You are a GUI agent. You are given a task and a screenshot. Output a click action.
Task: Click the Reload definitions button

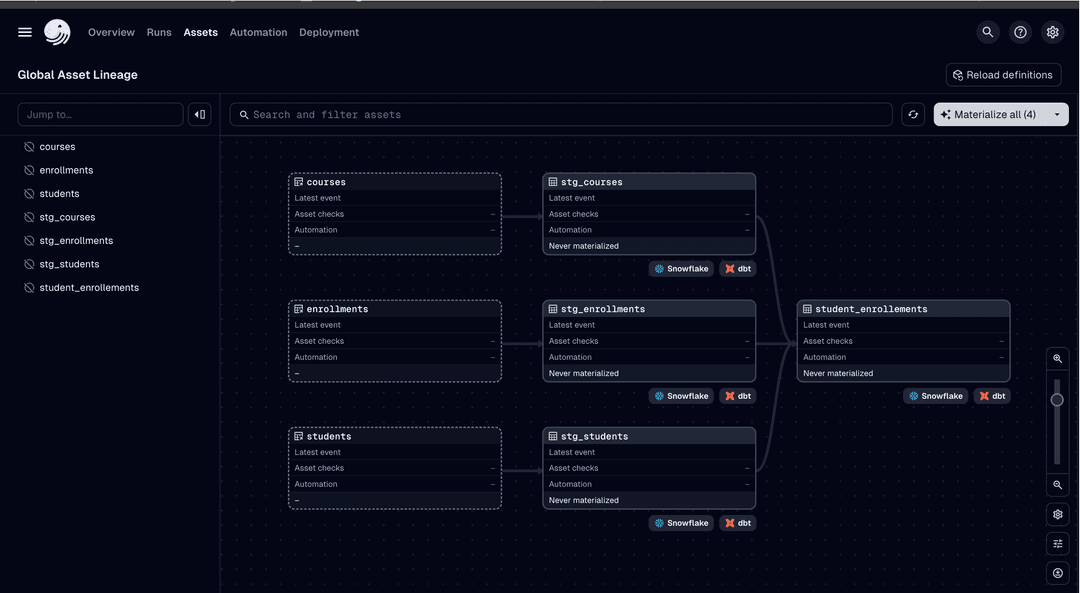(1003, 74)
